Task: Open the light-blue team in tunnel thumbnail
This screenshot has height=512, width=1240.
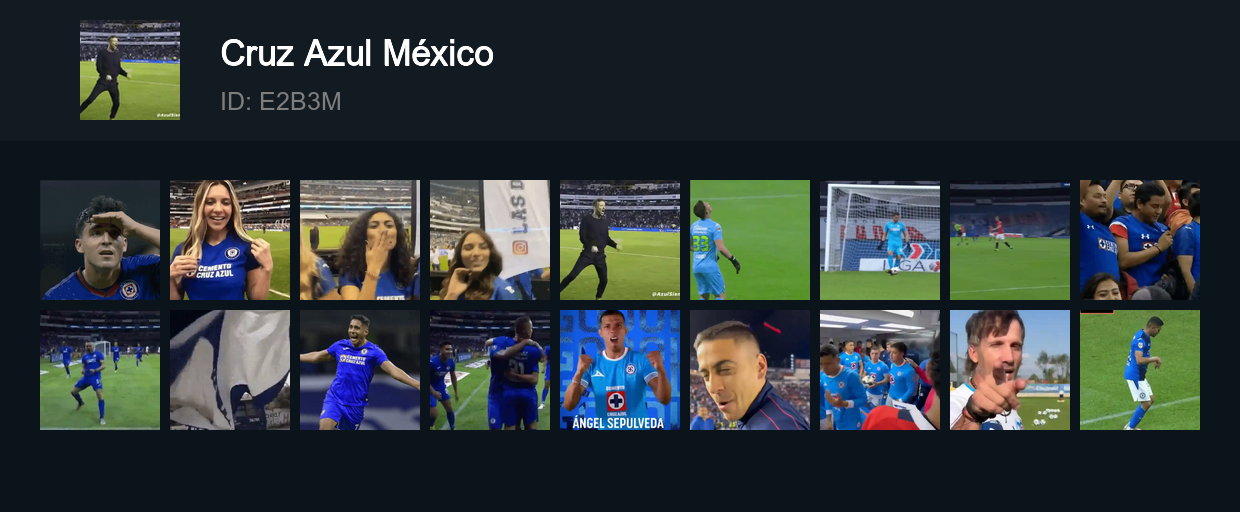Action: point(880,370)
